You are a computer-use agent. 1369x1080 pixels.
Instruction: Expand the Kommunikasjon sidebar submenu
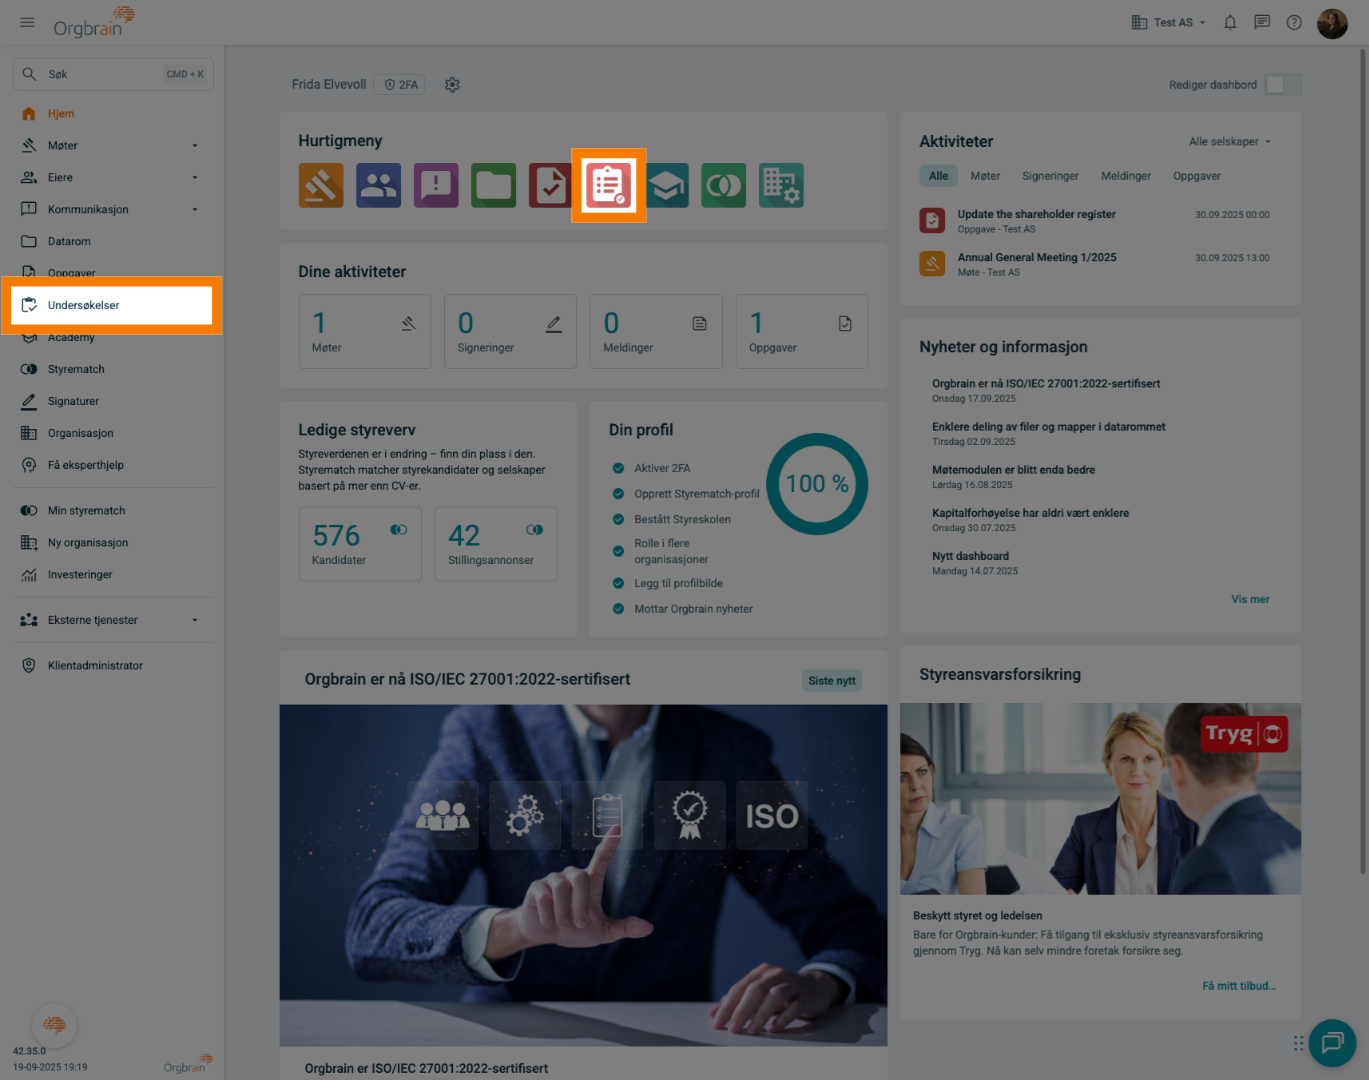point(195,210)
